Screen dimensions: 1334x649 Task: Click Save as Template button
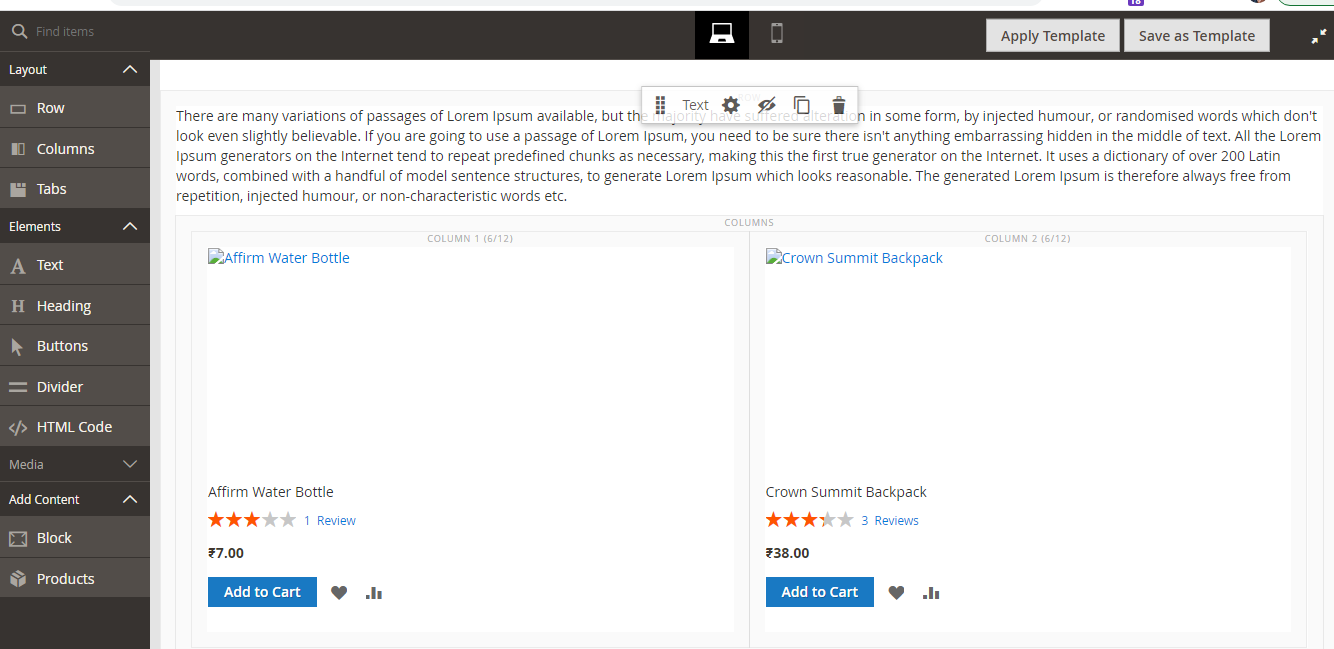click(x=1196, y=36)
